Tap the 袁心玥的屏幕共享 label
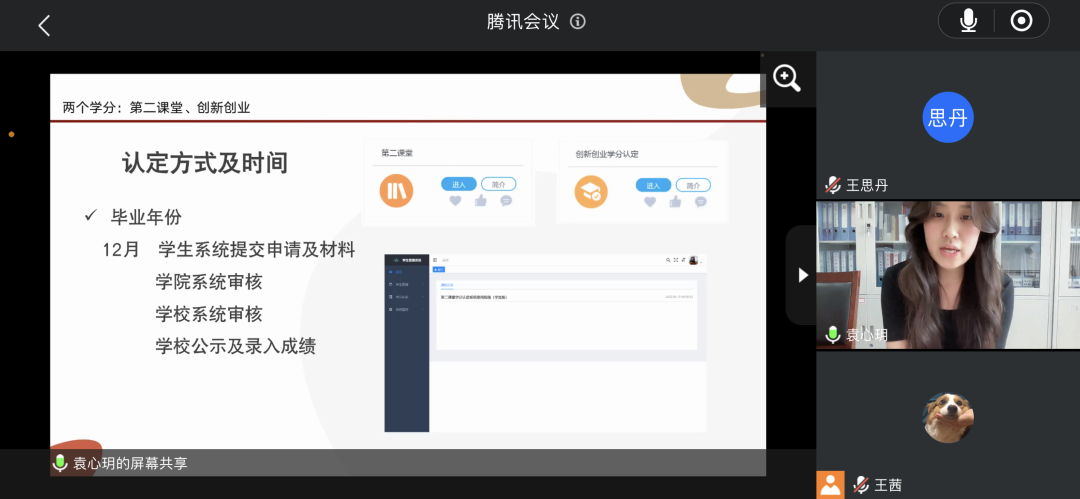 coord(130,463)
